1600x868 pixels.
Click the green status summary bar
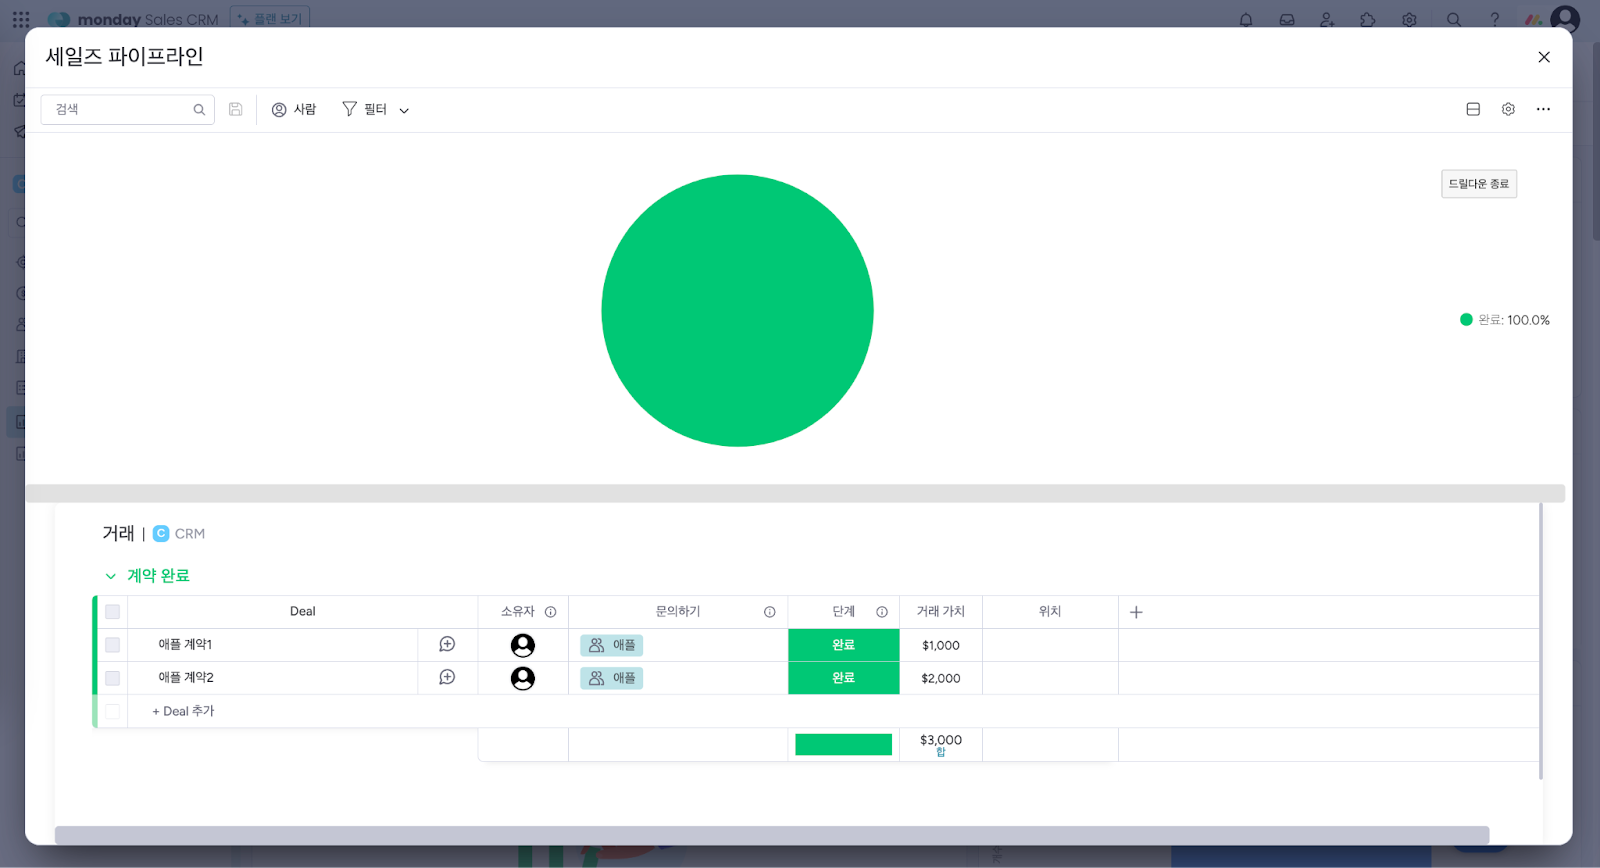point(844,744)
